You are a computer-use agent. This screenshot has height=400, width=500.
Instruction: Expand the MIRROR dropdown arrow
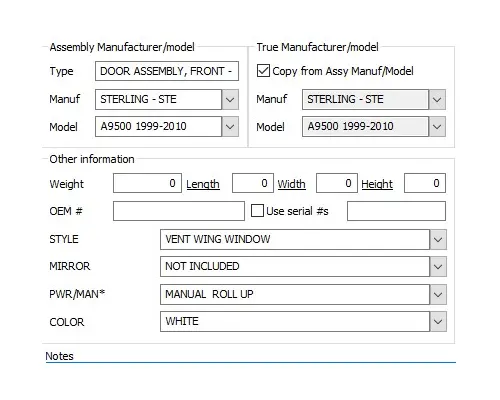click(438, 267)
